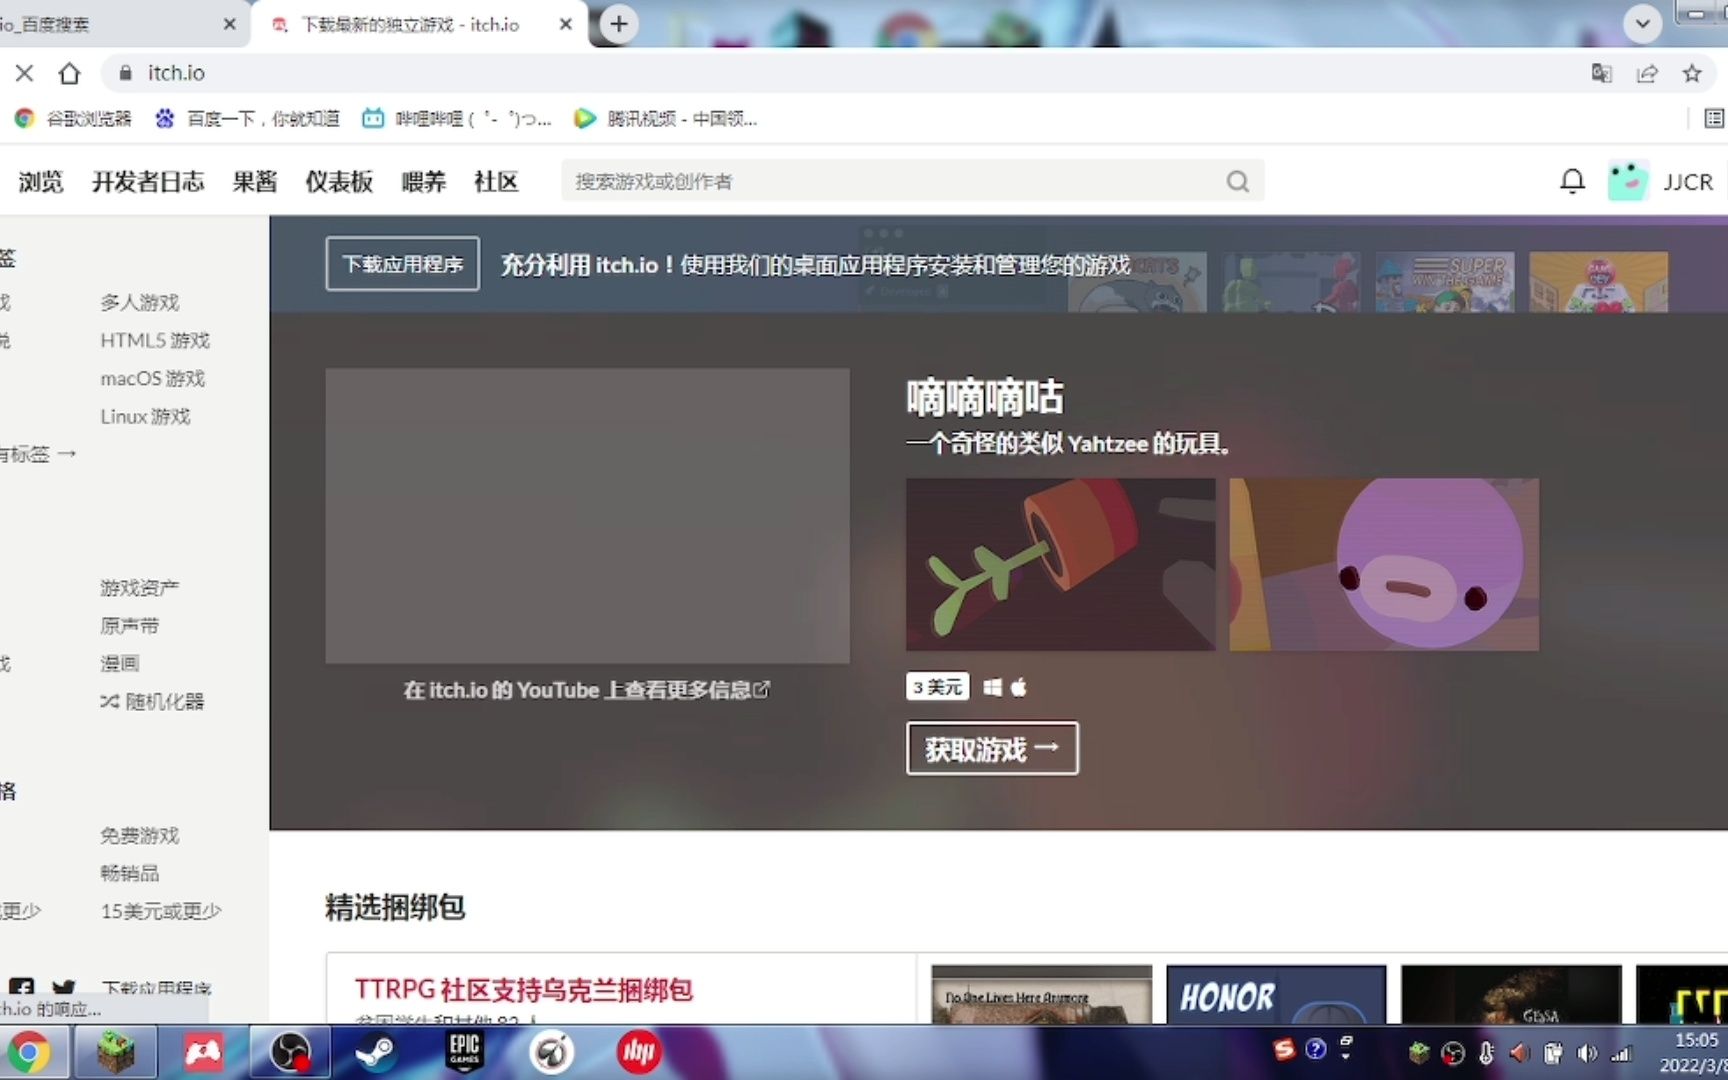Open the notifications bell
Viewport: 1728px width, 1080px height.
point(1572,181)
